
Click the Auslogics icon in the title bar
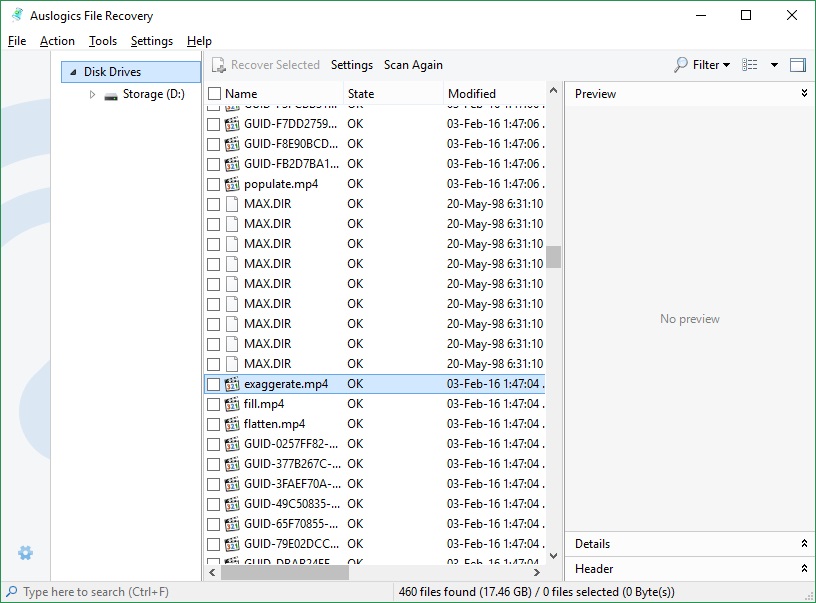16,15
